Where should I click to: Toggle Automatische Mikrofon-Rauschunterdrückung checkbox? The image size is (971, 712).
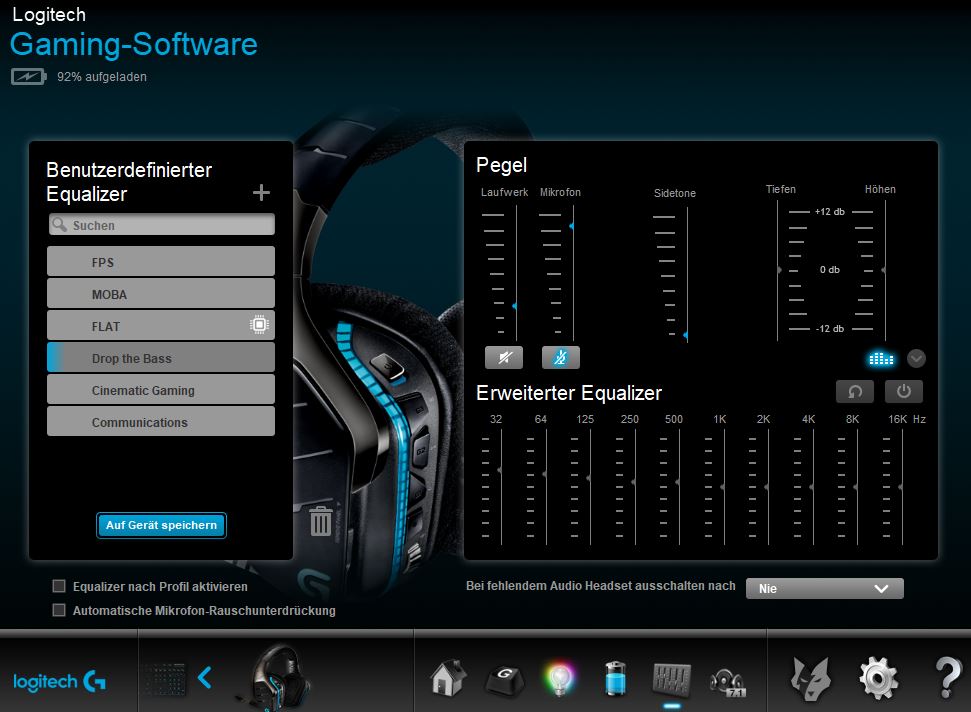coord(59,610)
